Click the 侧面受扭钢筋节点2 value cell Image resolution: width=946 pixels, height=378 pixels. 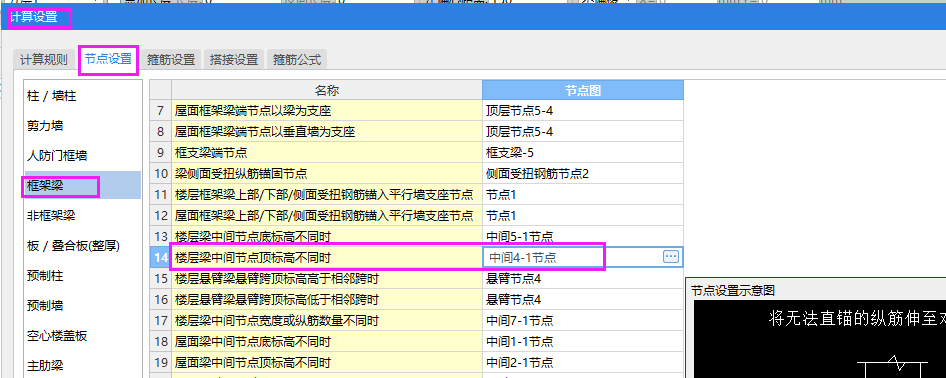[x=583, y=174]
